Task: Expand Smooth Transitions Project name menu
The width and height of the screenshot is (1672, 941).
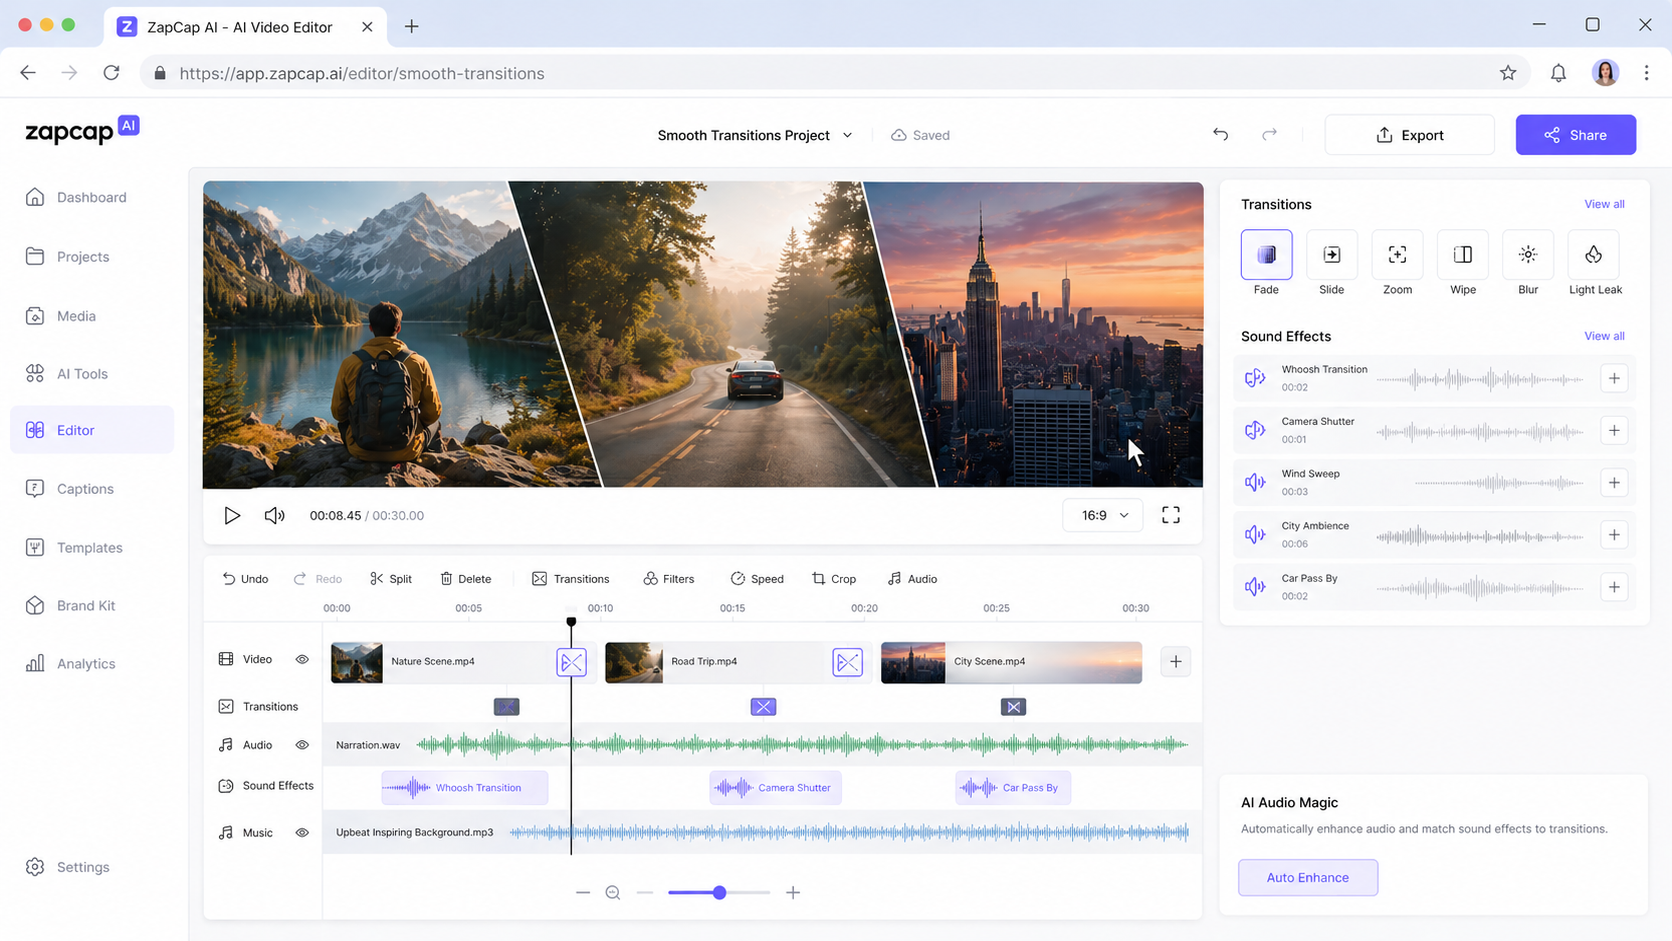Action: [755, 135]
